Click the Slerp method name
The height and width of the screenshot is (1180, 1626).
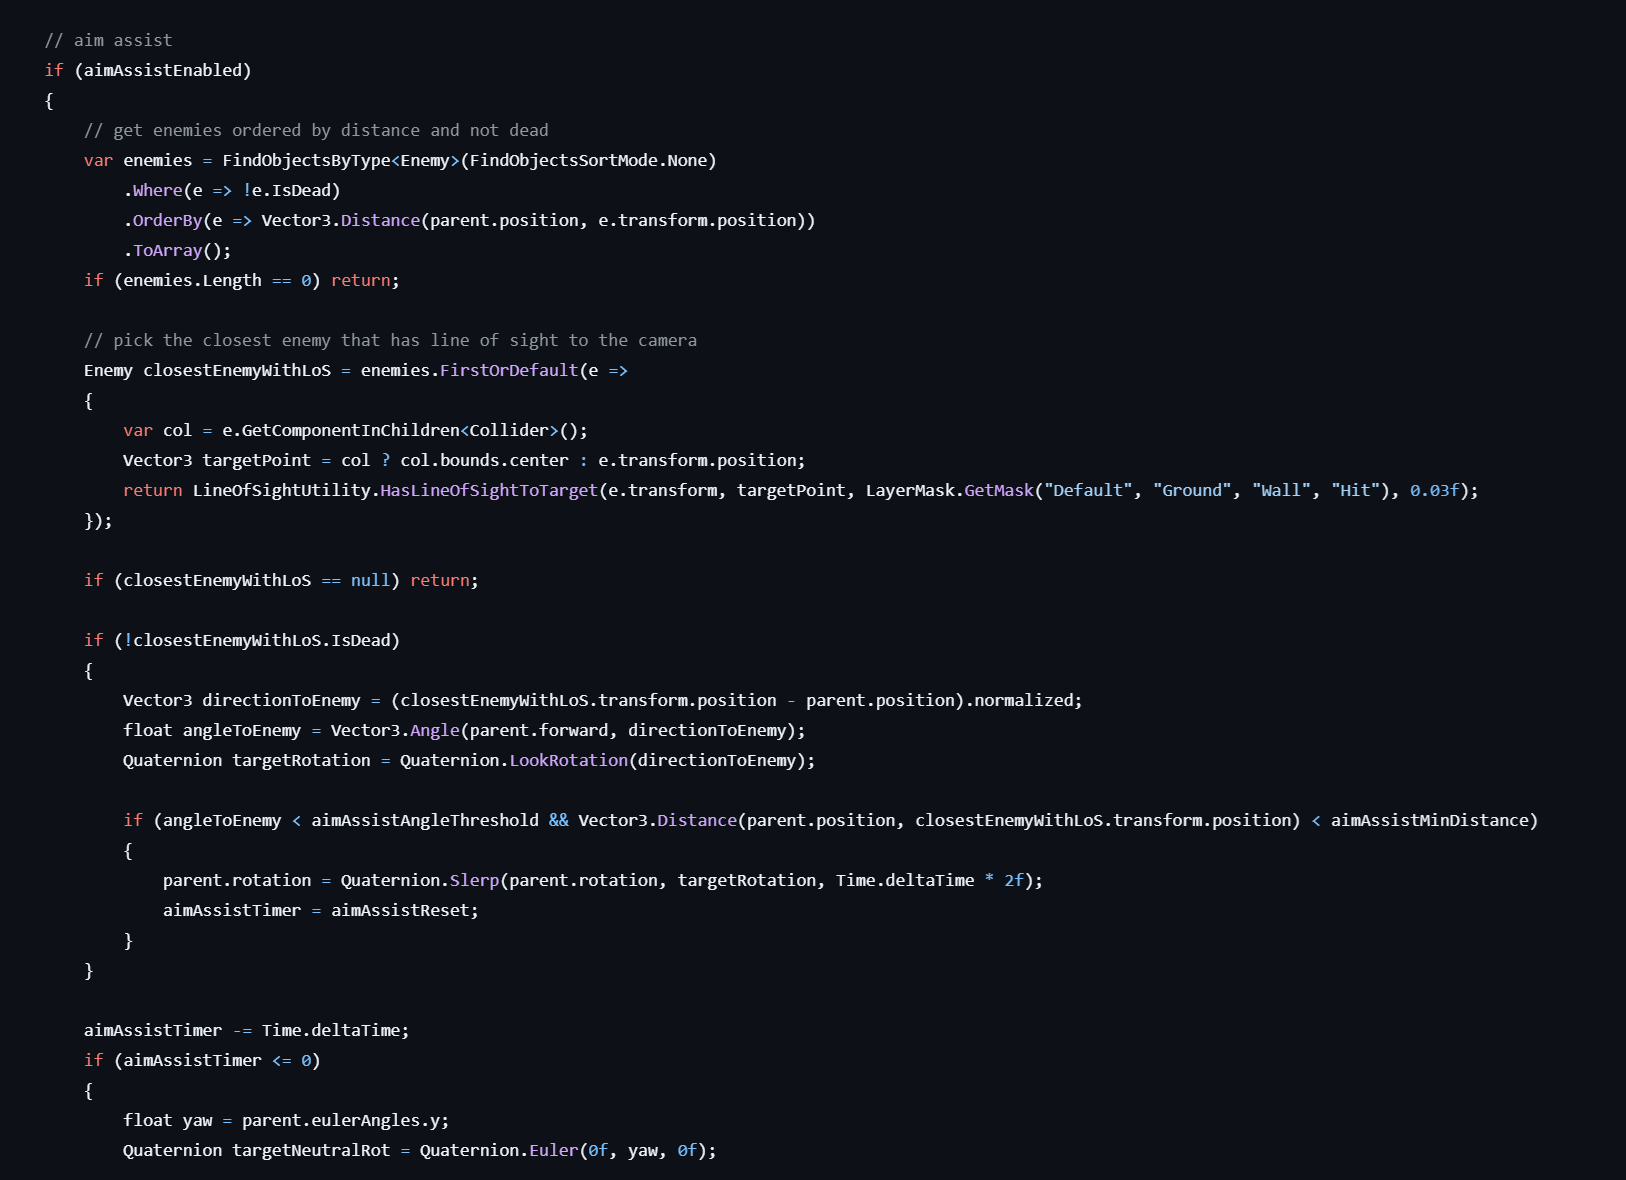pyautogui.click(x=474, y=880)
